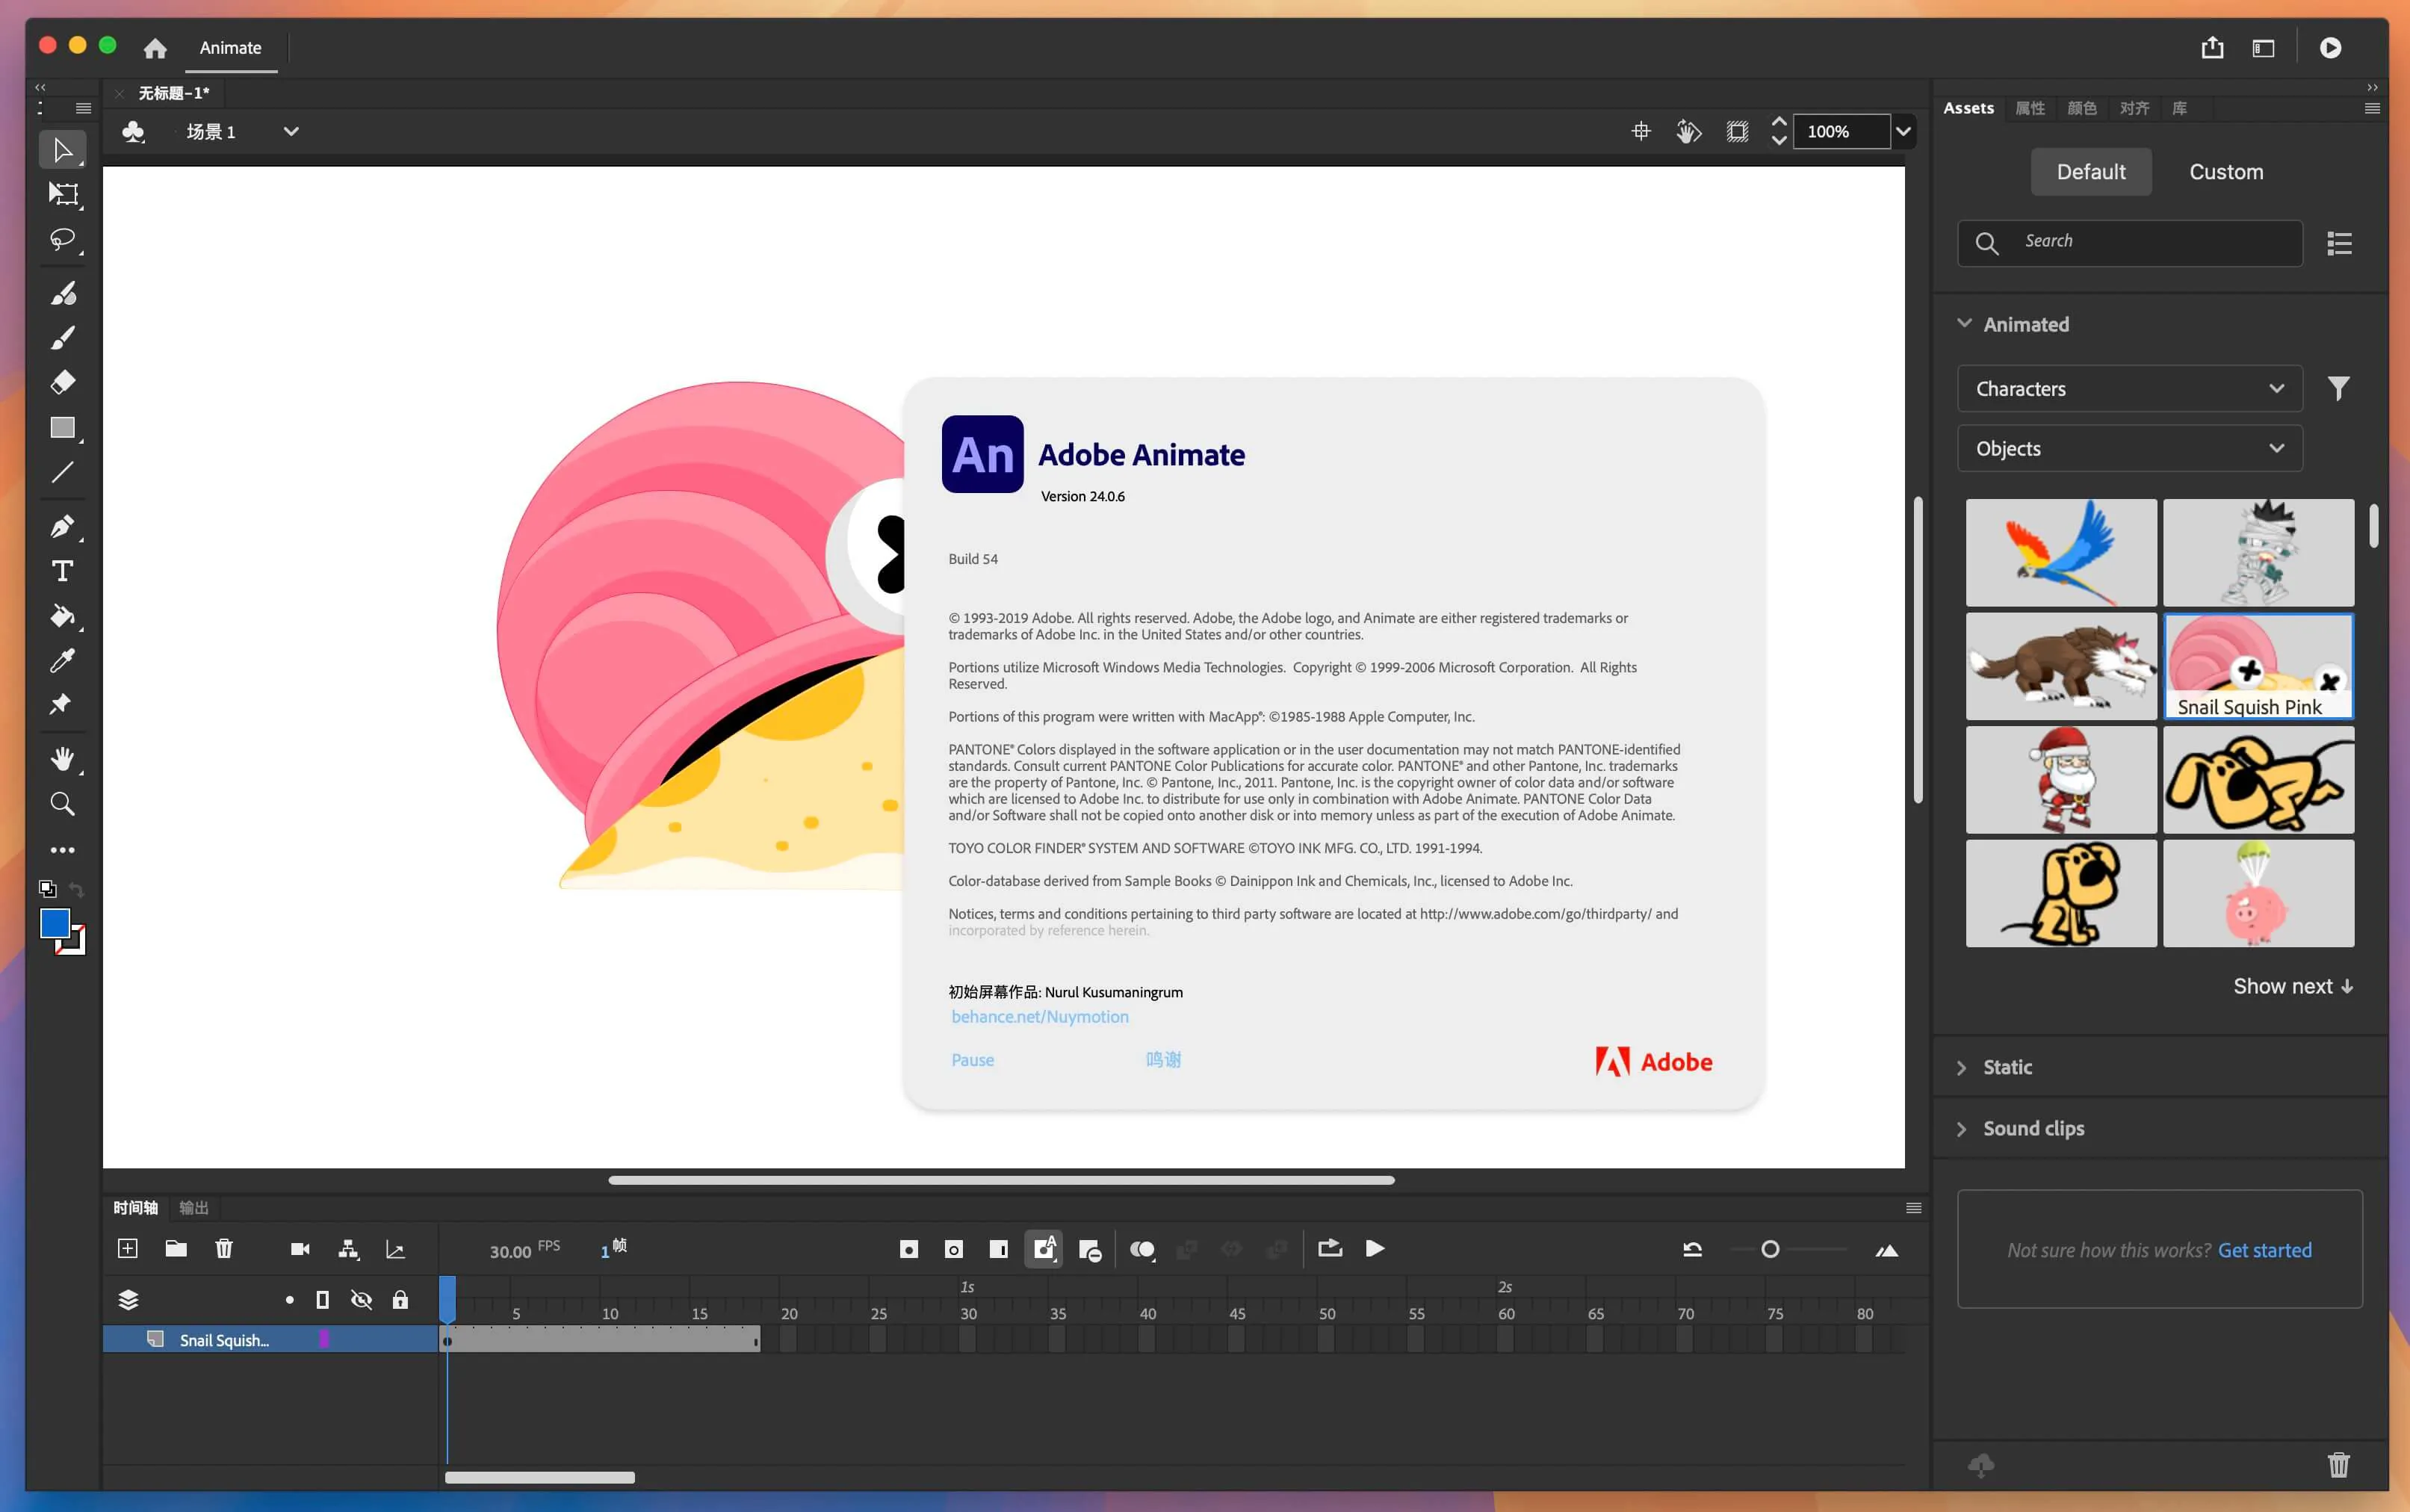The height and width of the screenshot is (1512, 2410).
Task: Select the Custom assets tab
Action: pos(2226,172)
